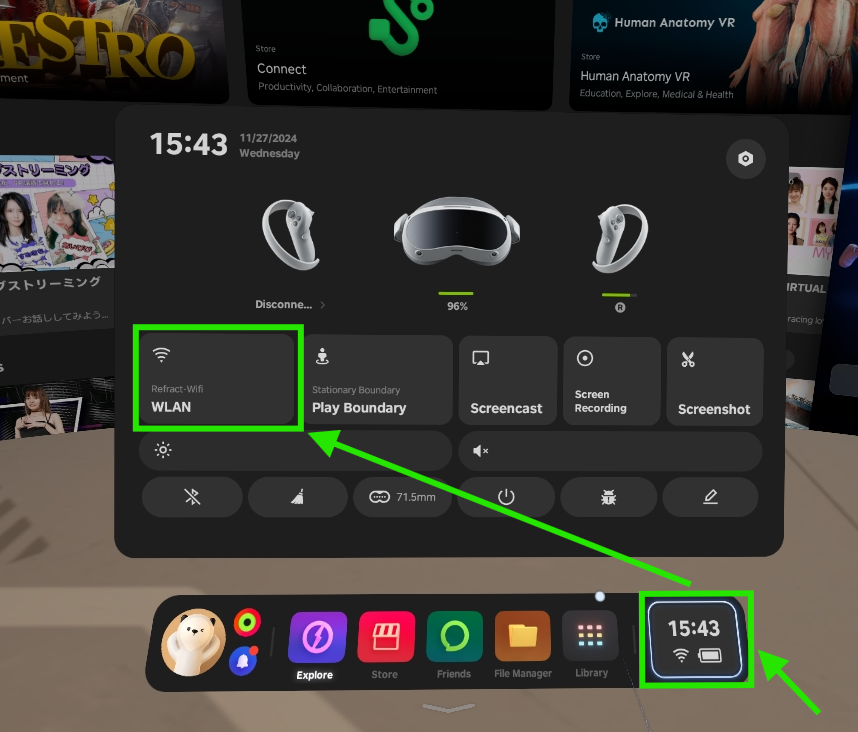Click the bug report icon
Screen dimensions: 858x732
608,497
